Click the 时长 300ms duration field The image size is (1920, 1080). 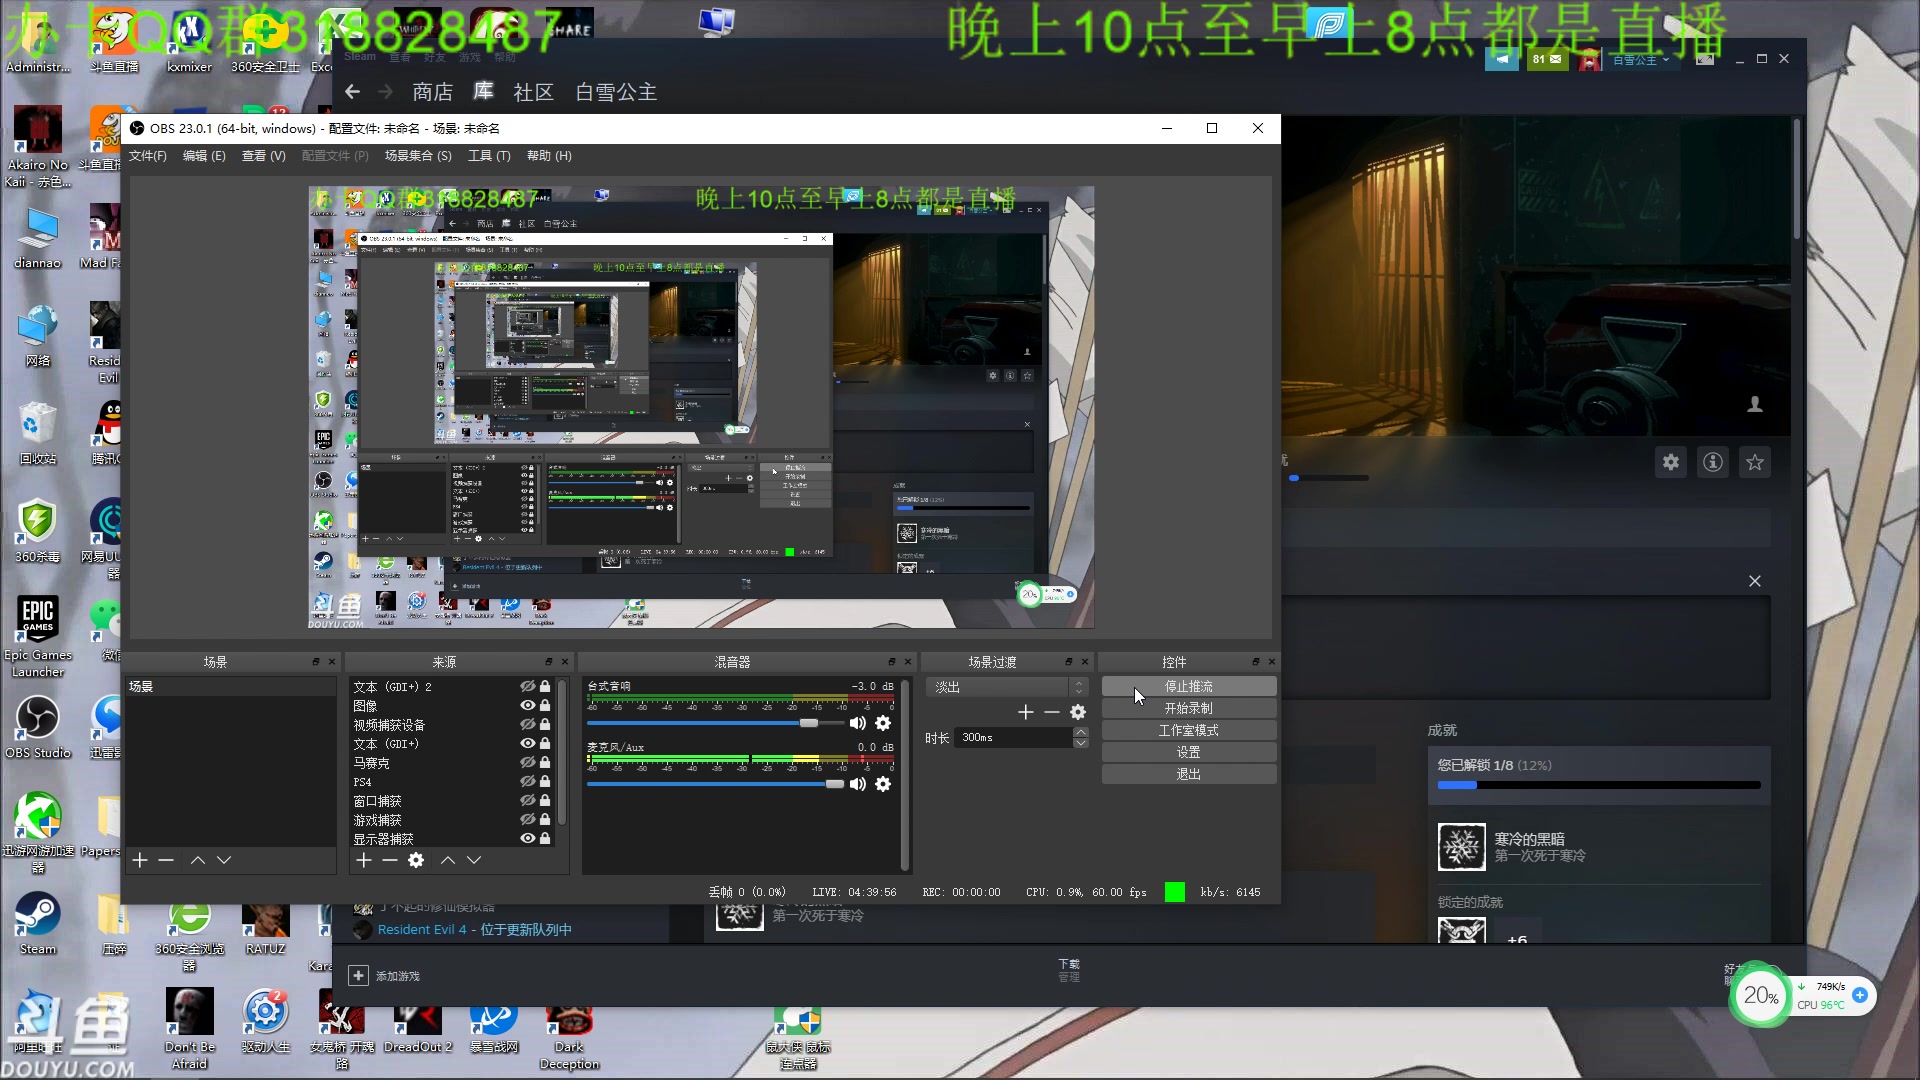[x=1014, y=738]
